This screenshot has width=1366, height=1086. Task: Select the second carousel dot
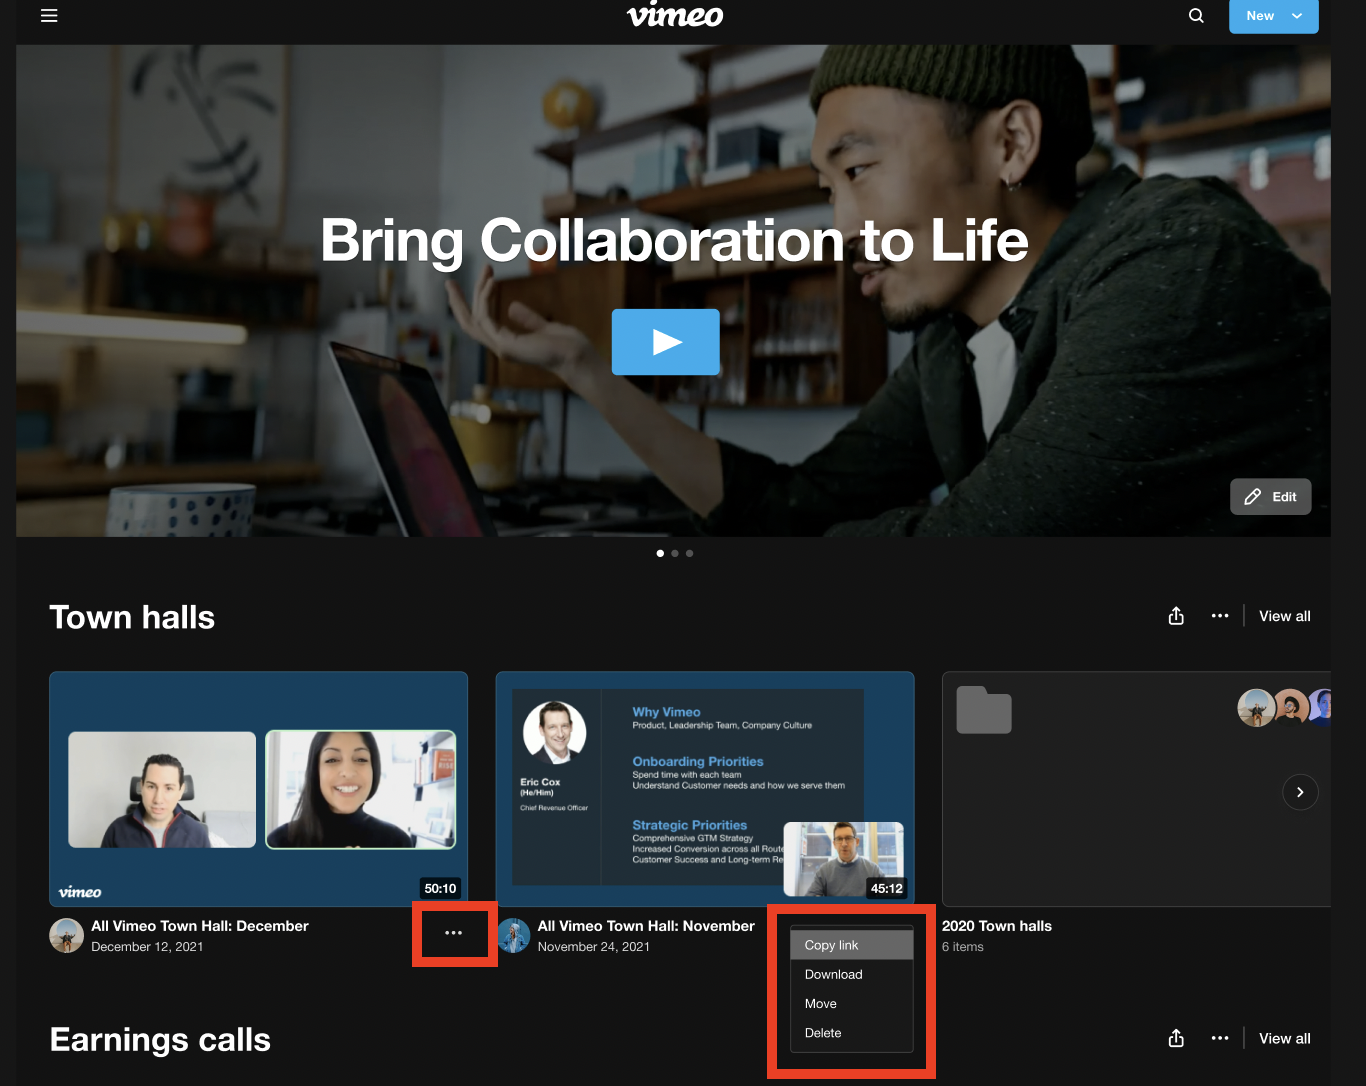pyautogui.click(x=675, y=553)
